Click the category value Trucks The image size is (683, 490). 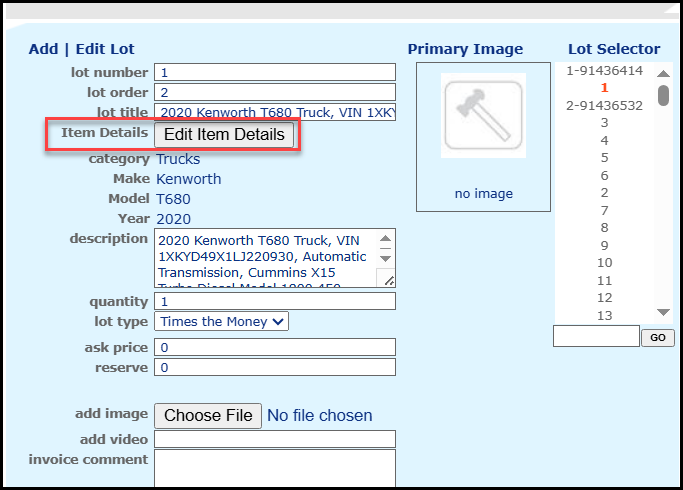click(178, 159)
